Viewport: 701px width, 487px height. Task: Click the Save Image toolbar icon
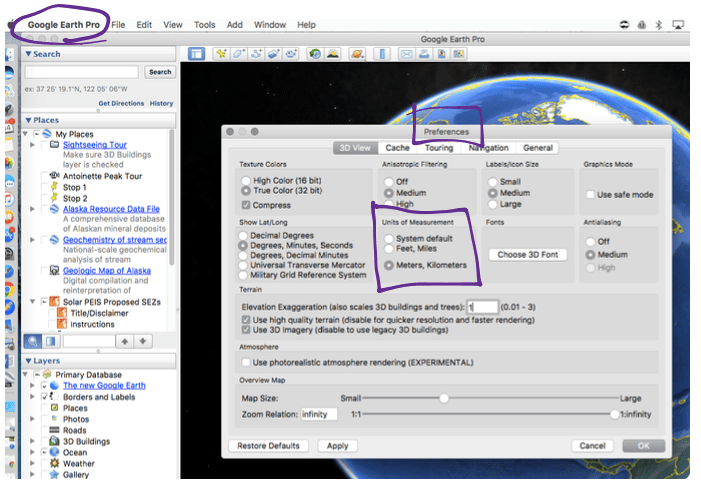441,54
